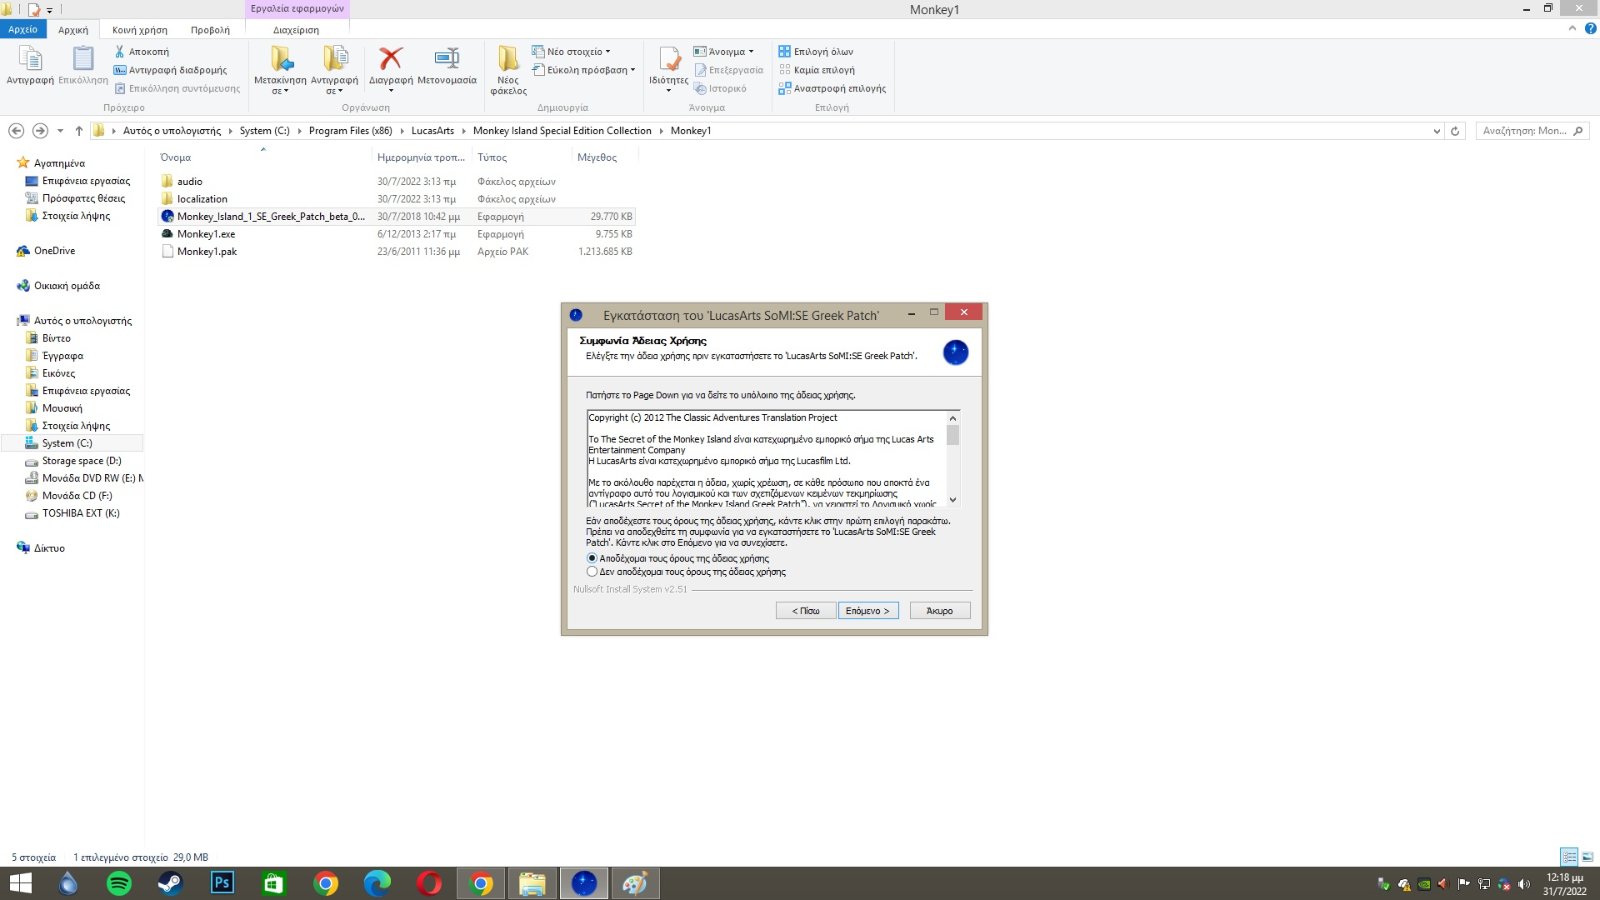Select Monkey1.pak in the file list
The image size is (1600, 900).
point(207,252)
